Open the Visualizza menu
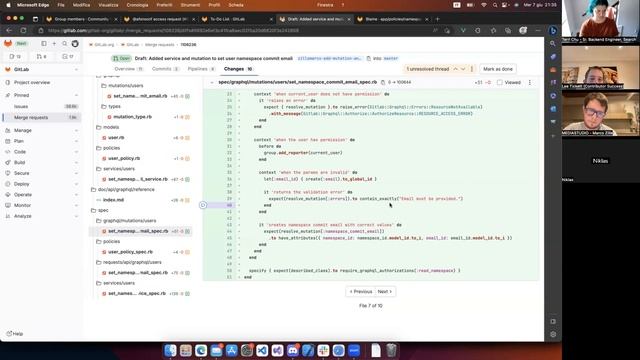Image resolution: width=640 pixels, height=360 pixels. (x=108, y=5)
